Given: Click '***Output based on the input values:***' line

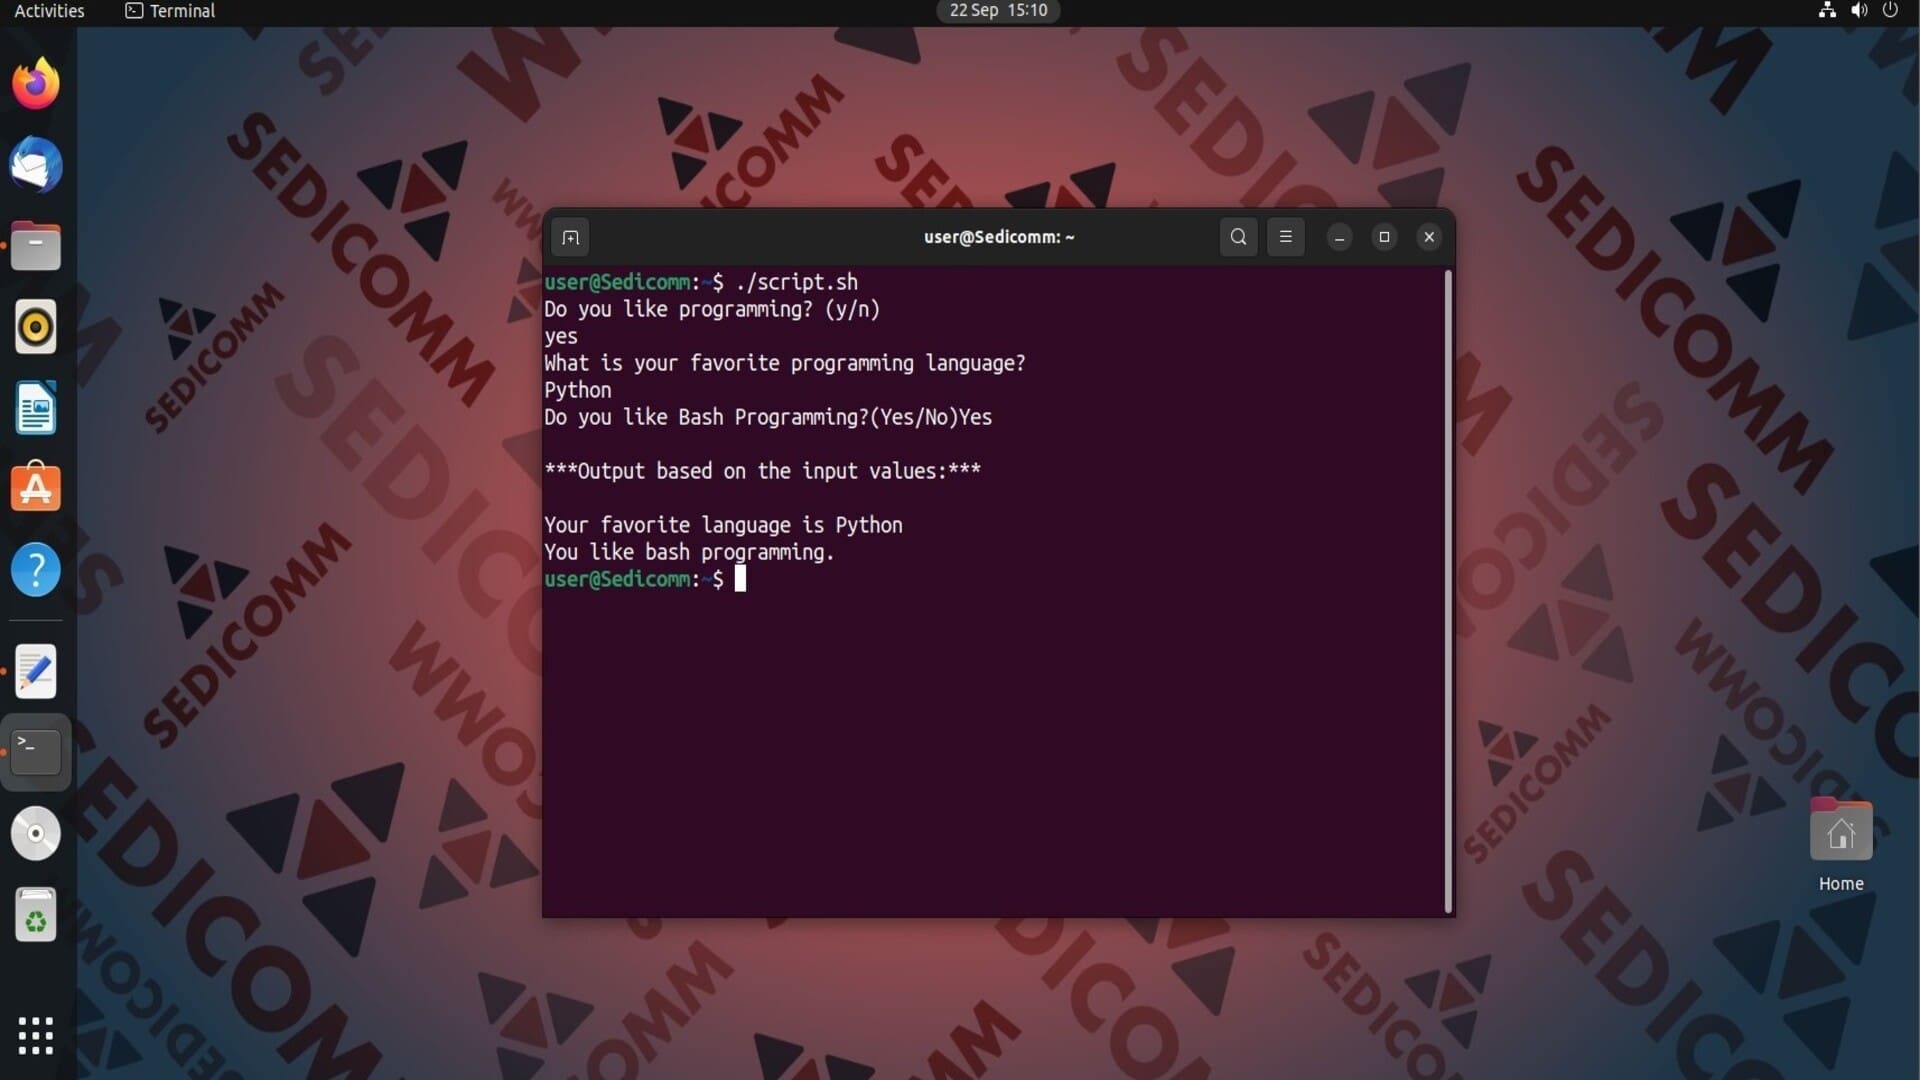Looking at the screenshot, I should click(762, 471).
